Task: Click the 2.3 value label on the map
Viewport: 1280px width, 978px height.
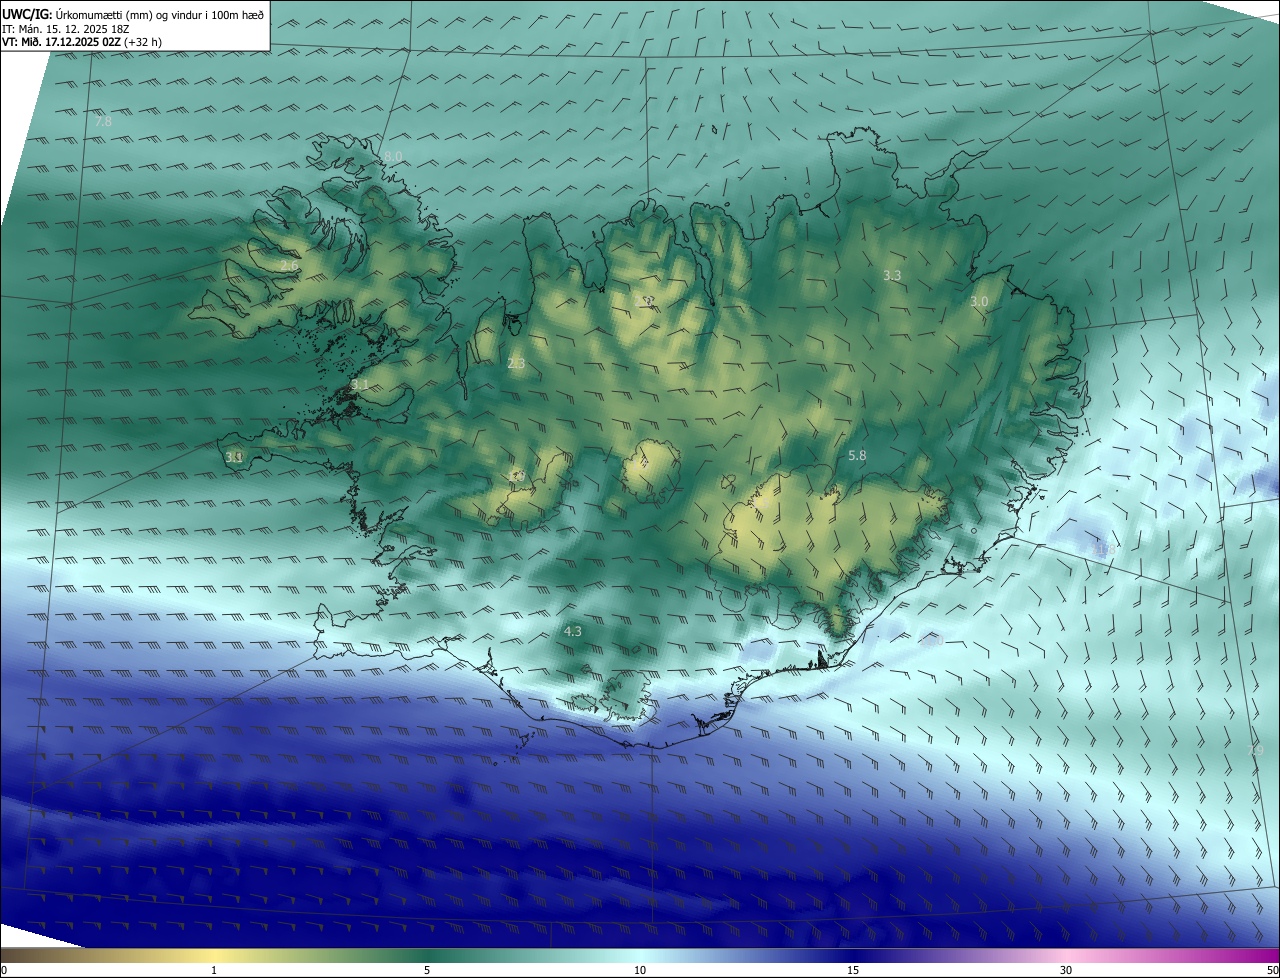Action: point(516,364)
